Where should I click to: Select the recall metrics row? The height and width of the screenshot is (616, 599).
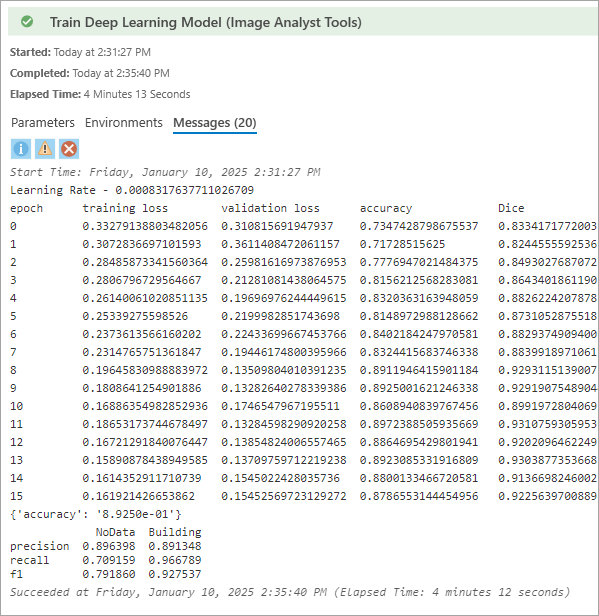coord(106,560)
